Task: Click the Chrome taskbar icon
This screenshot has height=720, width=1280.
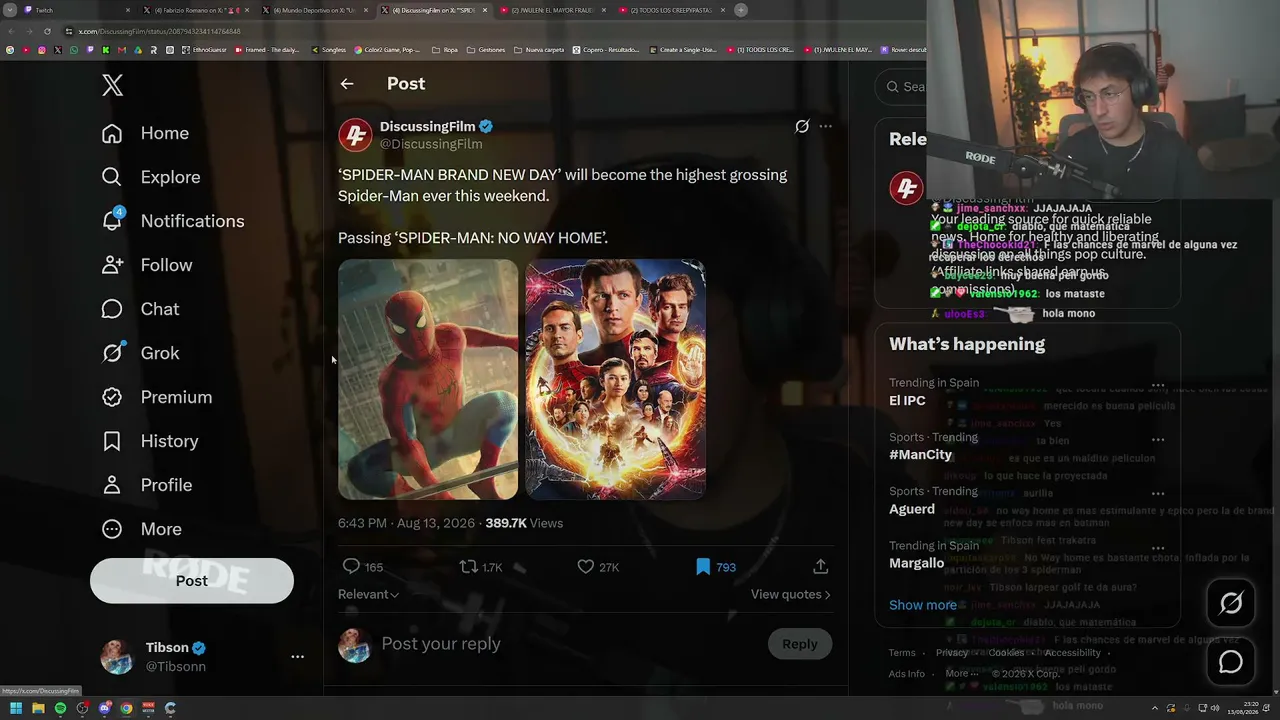Action: pos(126,708)
